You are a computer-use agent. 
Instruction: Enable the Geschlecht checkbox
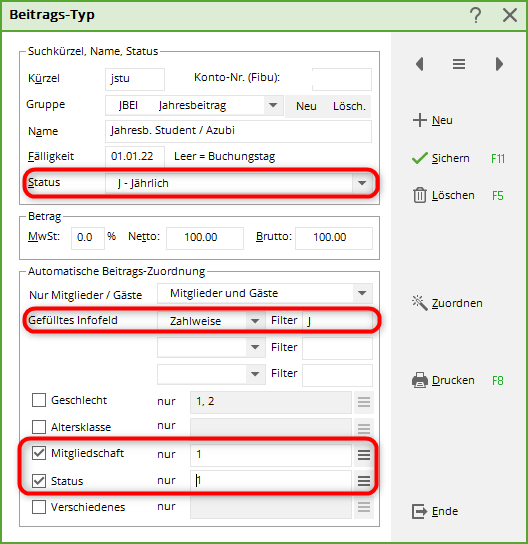click(39, 400)
